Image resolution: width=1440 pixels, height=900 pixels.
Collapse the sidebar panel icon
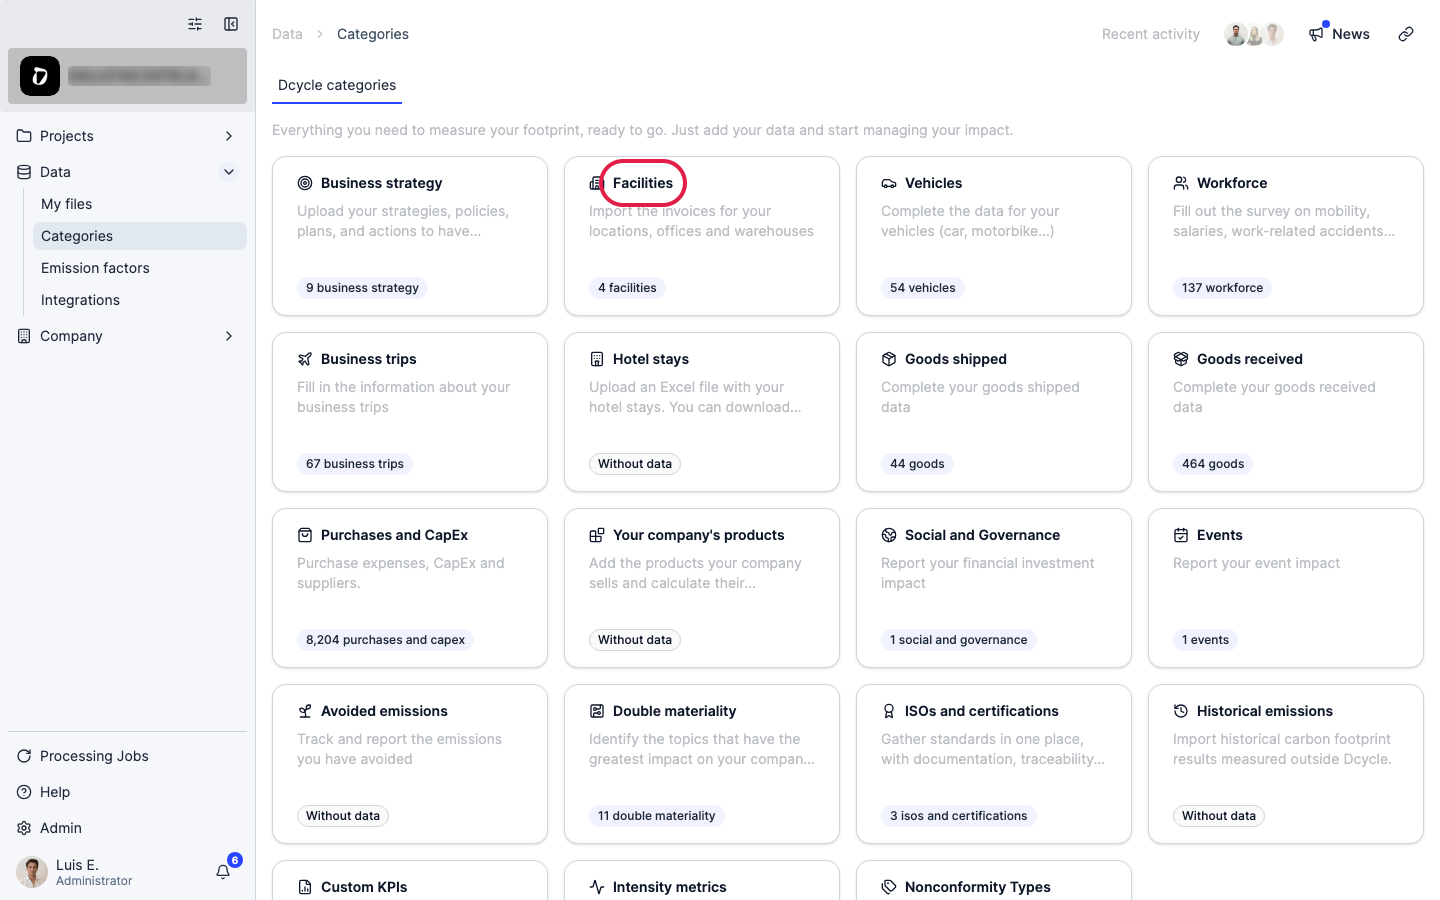pos(231,24)
